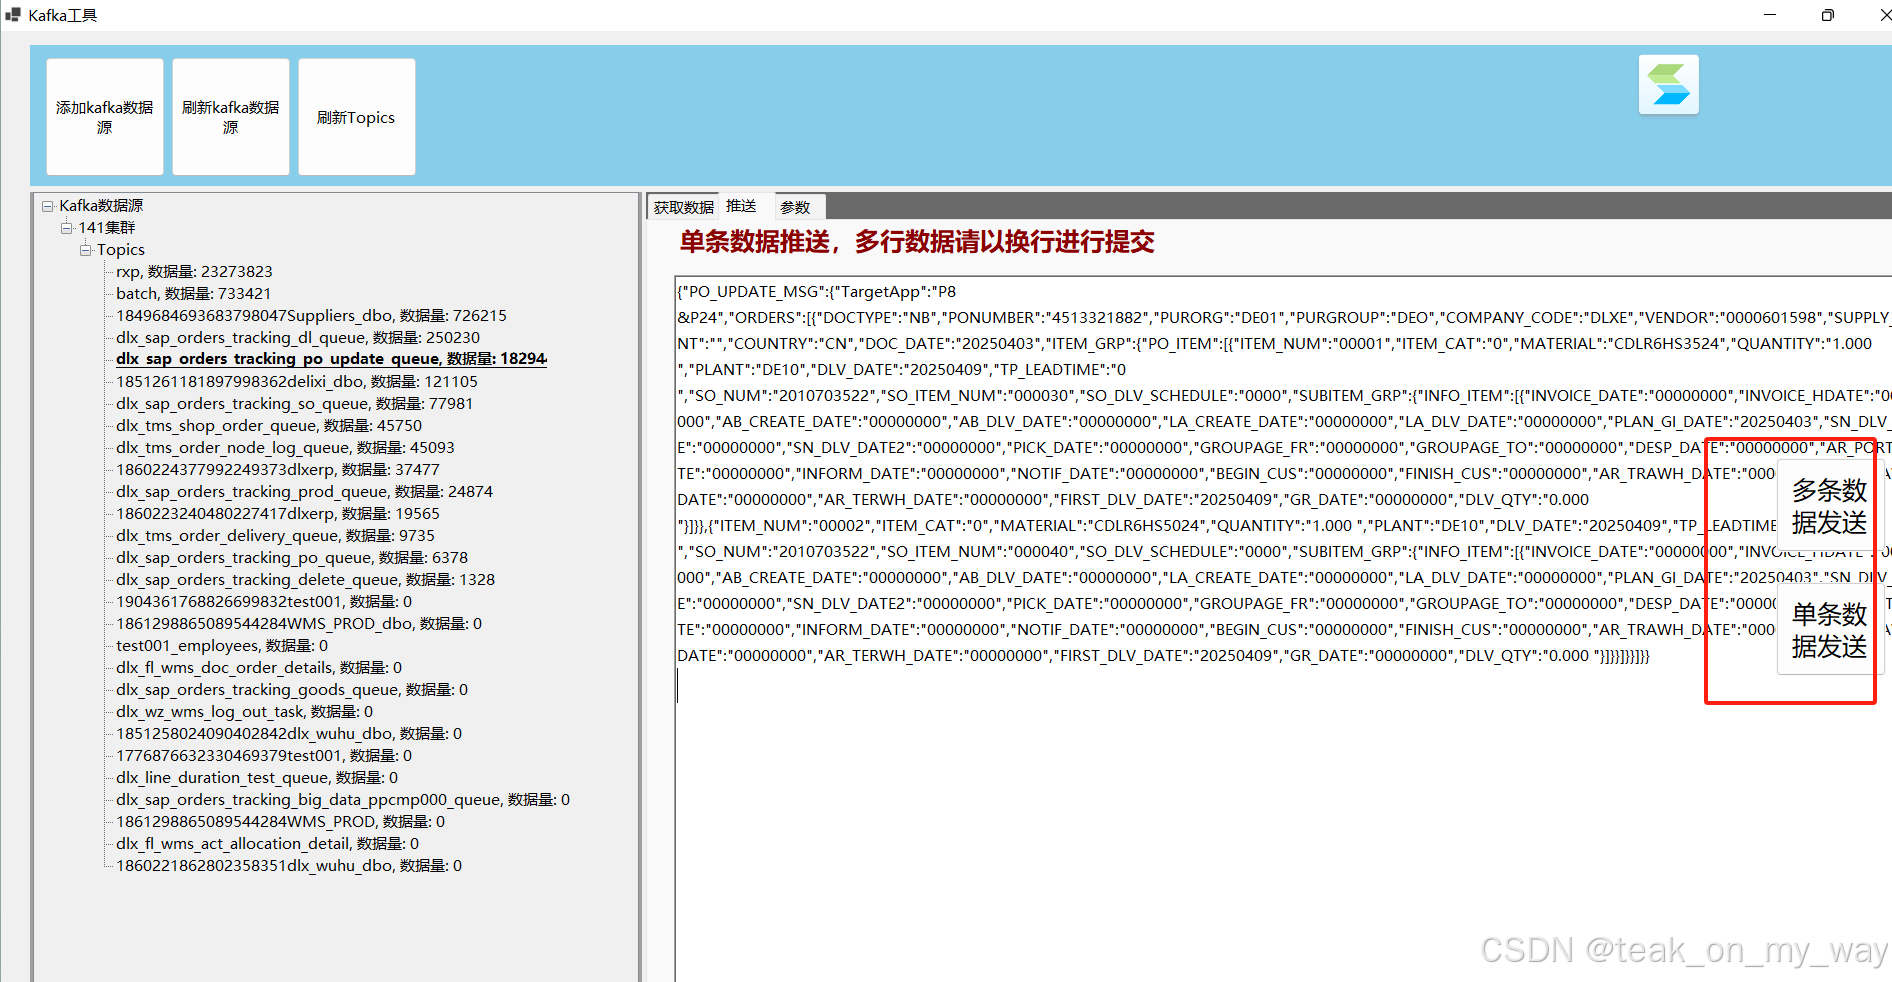Select topic dlx_tms_shop_order_queue
This screenshot has height=982, width=1892.
[269, 426]
